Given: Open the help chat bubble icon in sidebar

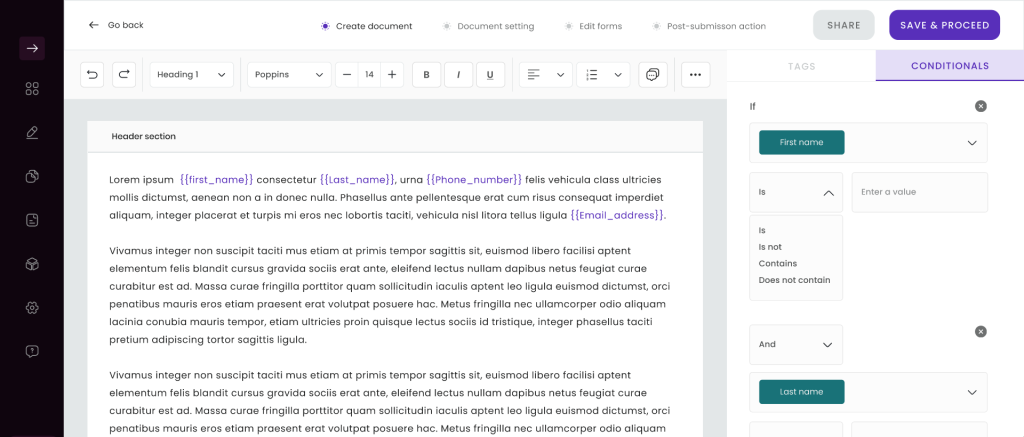Looking at the screenshot, I should click(32, 351).
